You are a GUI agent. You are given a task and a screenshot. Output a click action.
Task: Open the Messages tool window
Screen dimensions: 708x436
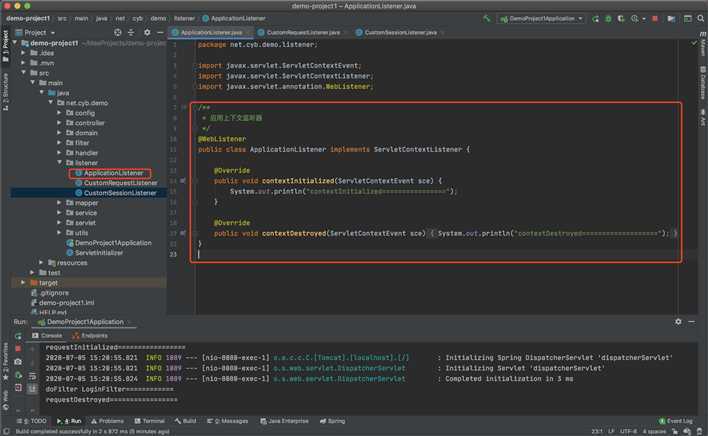[228, 421]
